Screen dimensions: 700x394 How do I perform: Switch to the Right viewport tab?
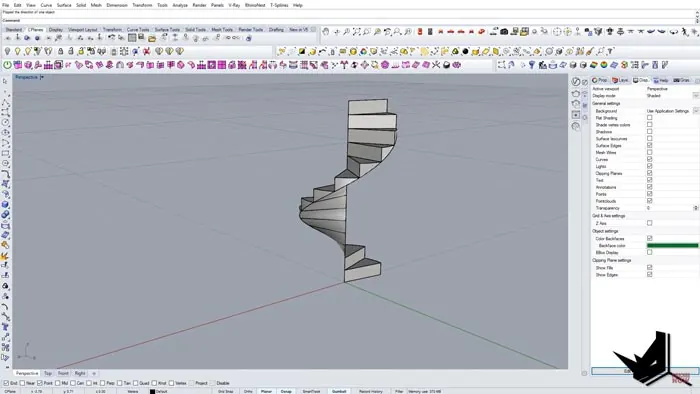(80, 373)
